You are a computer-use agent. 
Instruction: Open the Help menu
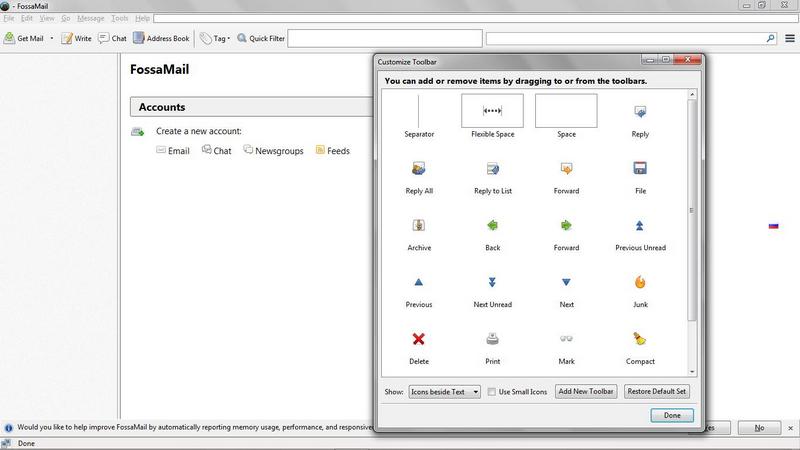[x=142, y=18]
